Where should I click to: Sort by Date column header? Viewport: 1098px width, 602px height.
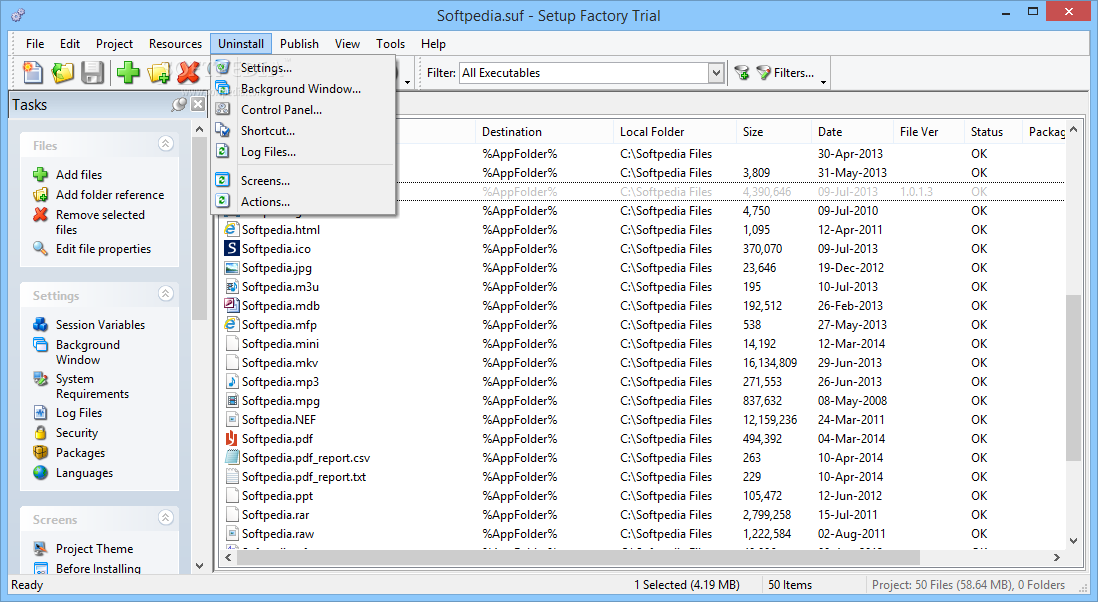(853, 132)
